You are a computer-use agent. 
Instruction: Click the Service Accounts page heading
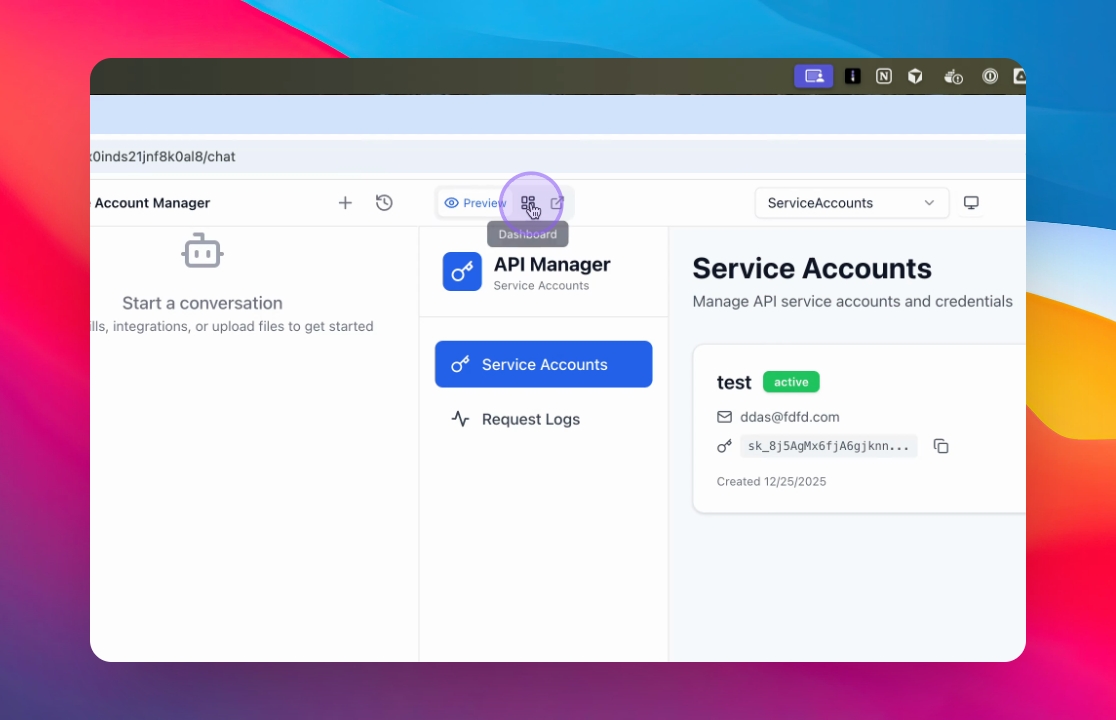812,268
